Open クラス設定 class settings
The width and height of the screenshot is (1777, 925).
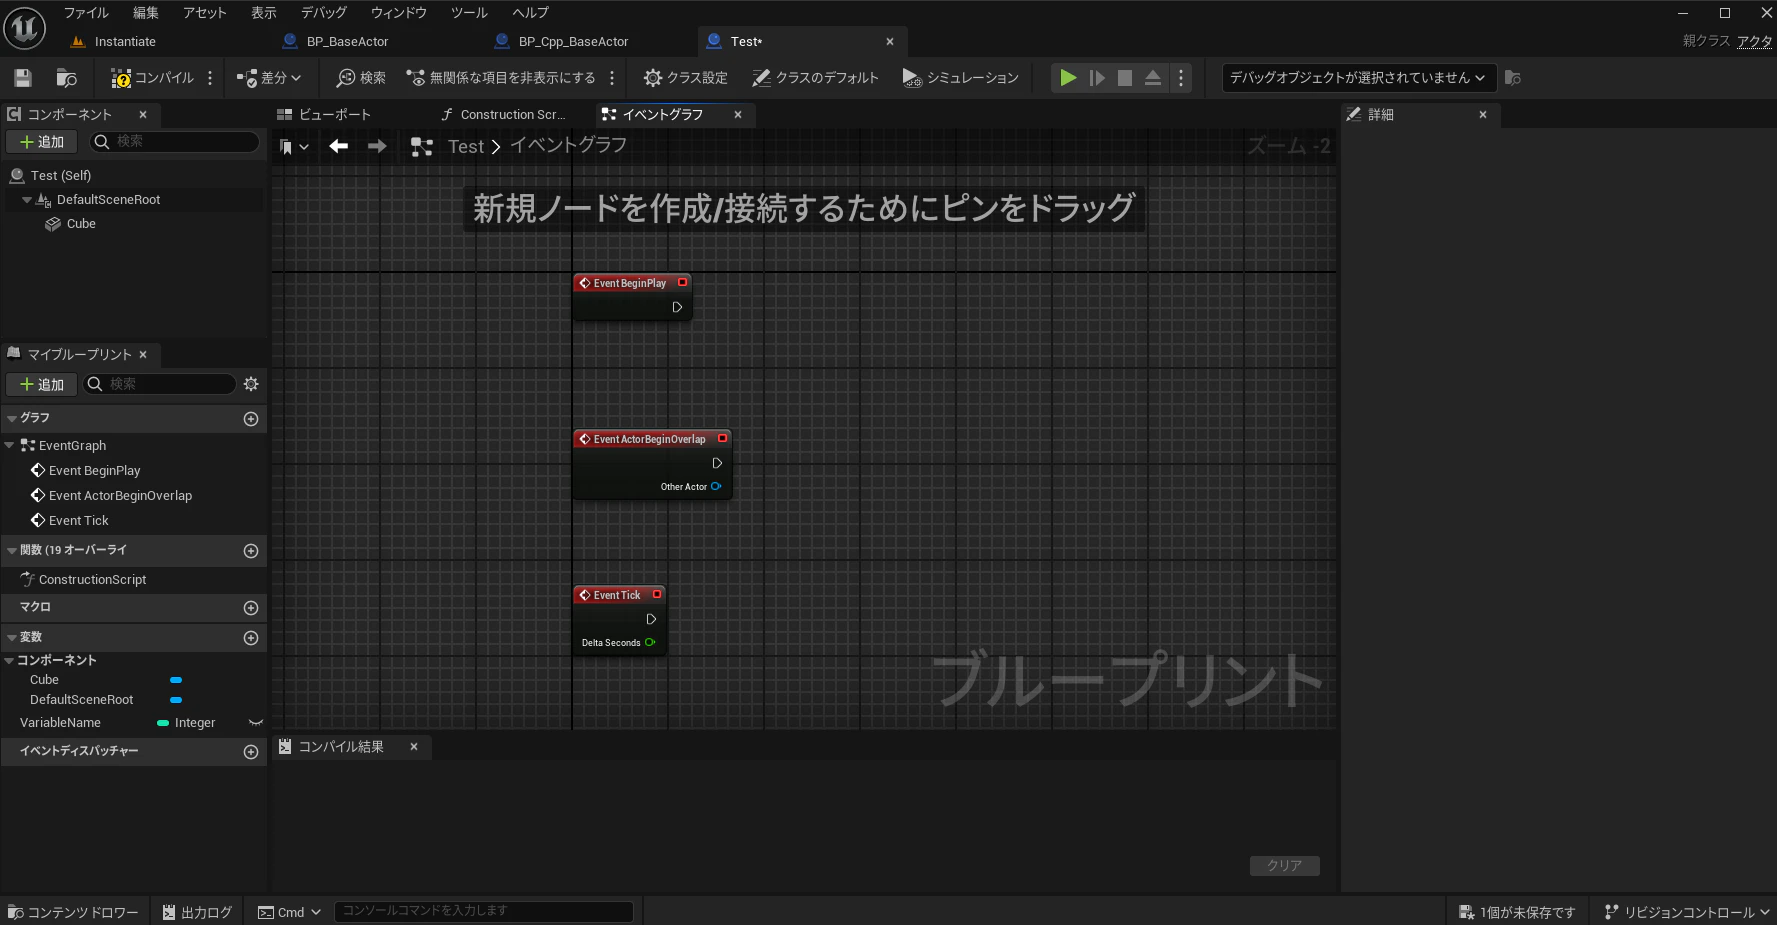click(686, 78)
